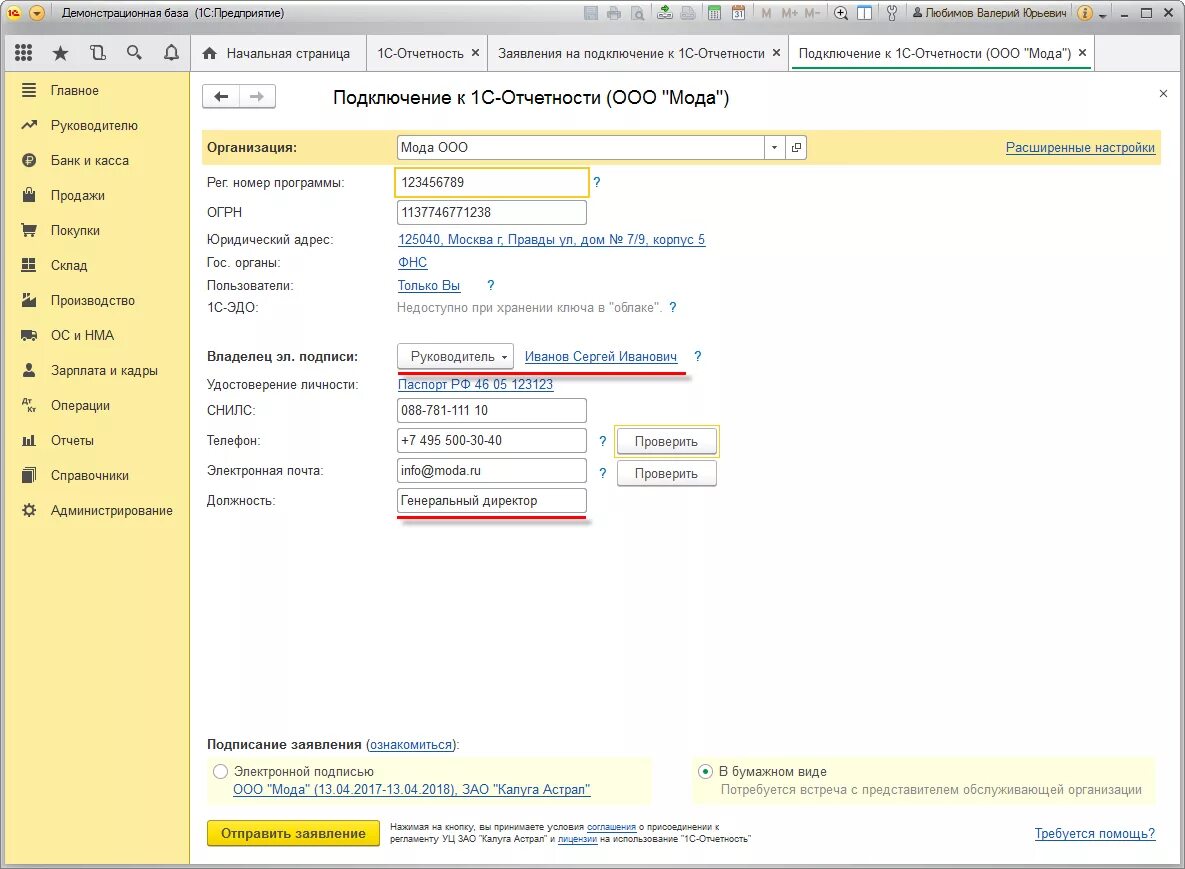Image resolution: width=1185 pixels, height=869 pixels.
Task: Select В бумажном виде radio option
Action: click(705, 772)
